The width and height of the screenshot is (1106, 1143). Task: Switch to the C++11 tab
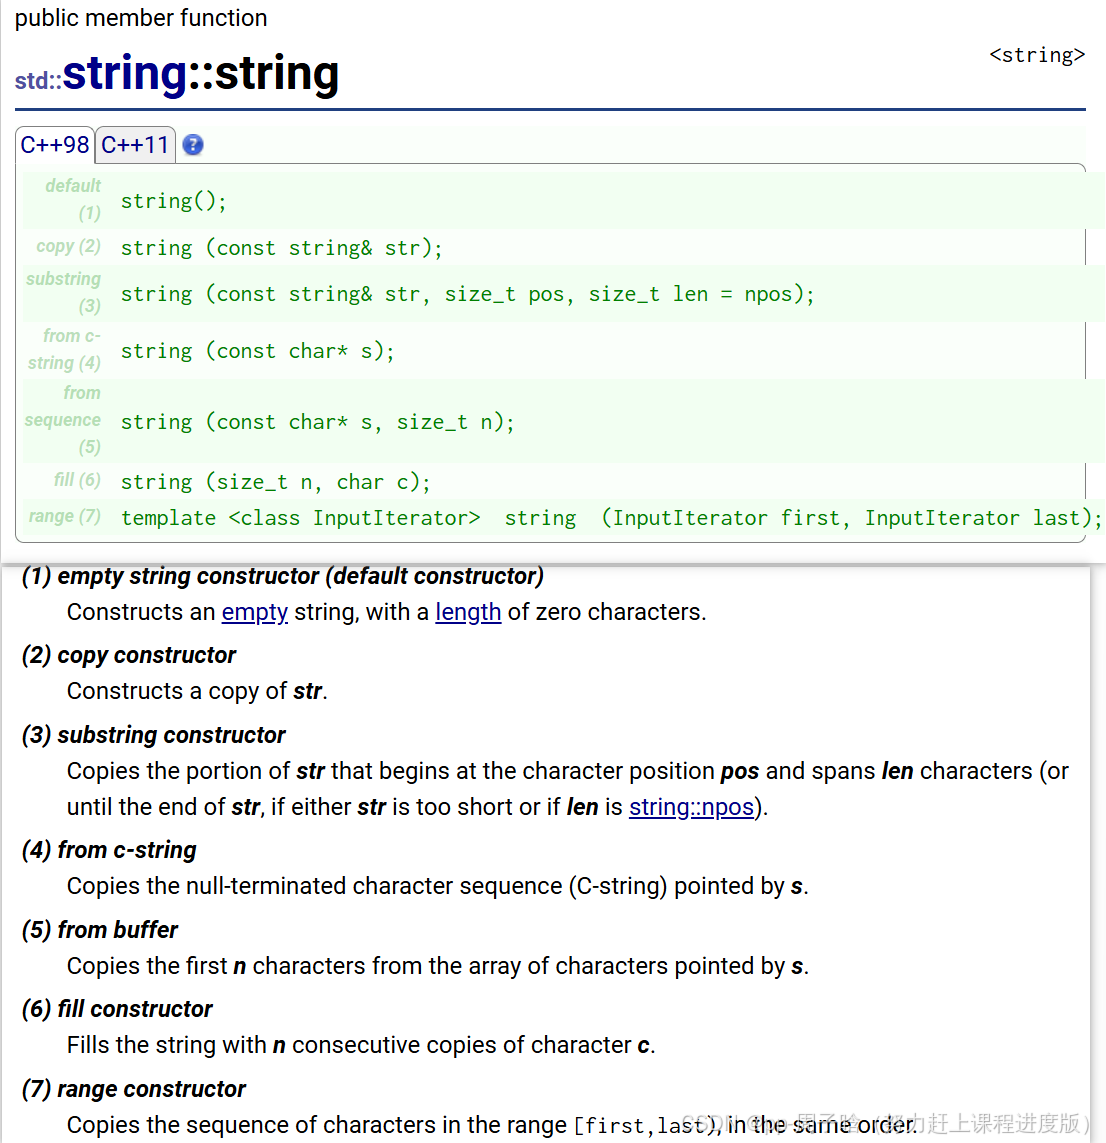coord(135,144)
